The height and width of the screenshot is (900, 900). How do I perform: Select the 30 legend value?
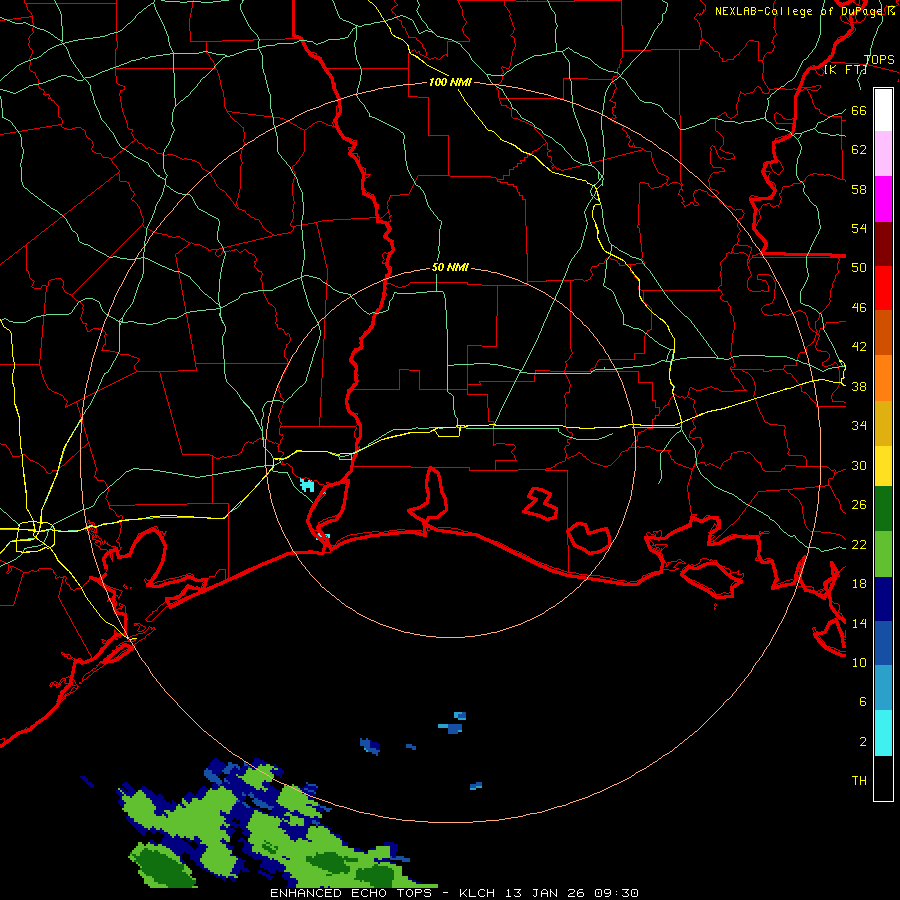(859, 465)
